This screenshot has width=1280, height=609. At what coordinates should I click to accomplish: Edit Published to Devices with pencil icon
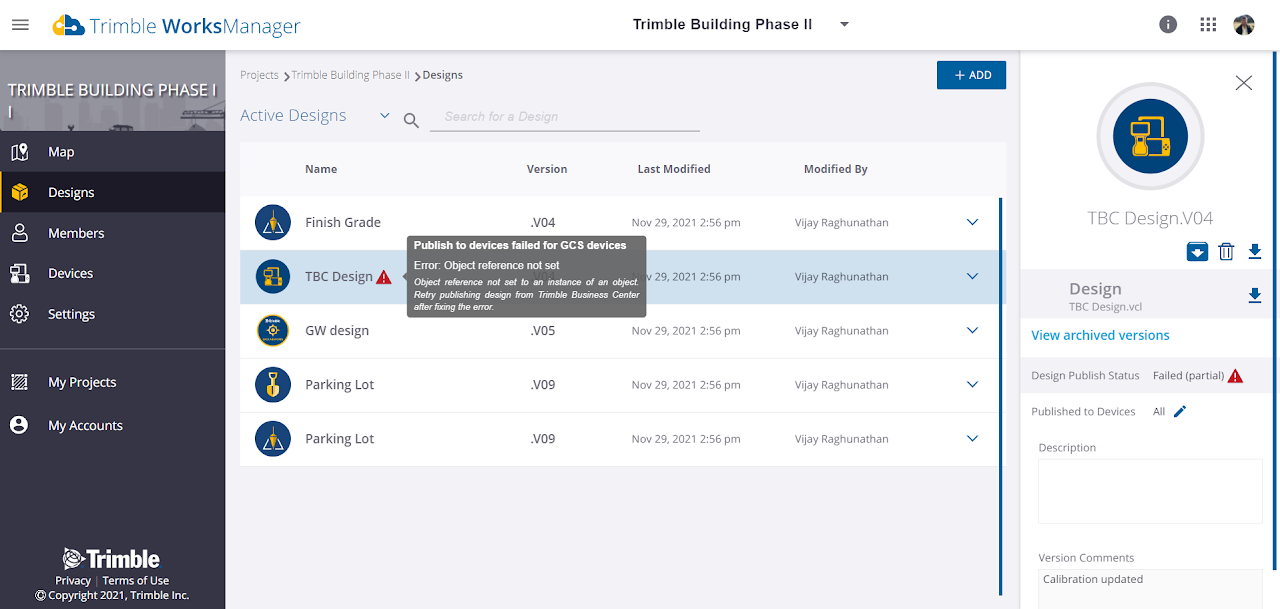pos(1180,411)
